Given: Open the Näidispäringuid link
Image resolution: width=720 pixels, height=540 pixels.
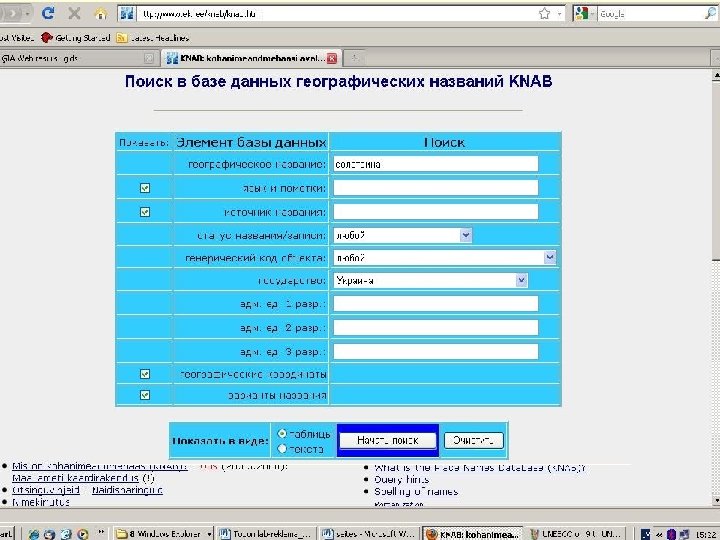Looking at the screenshot, I should point(127,490).
